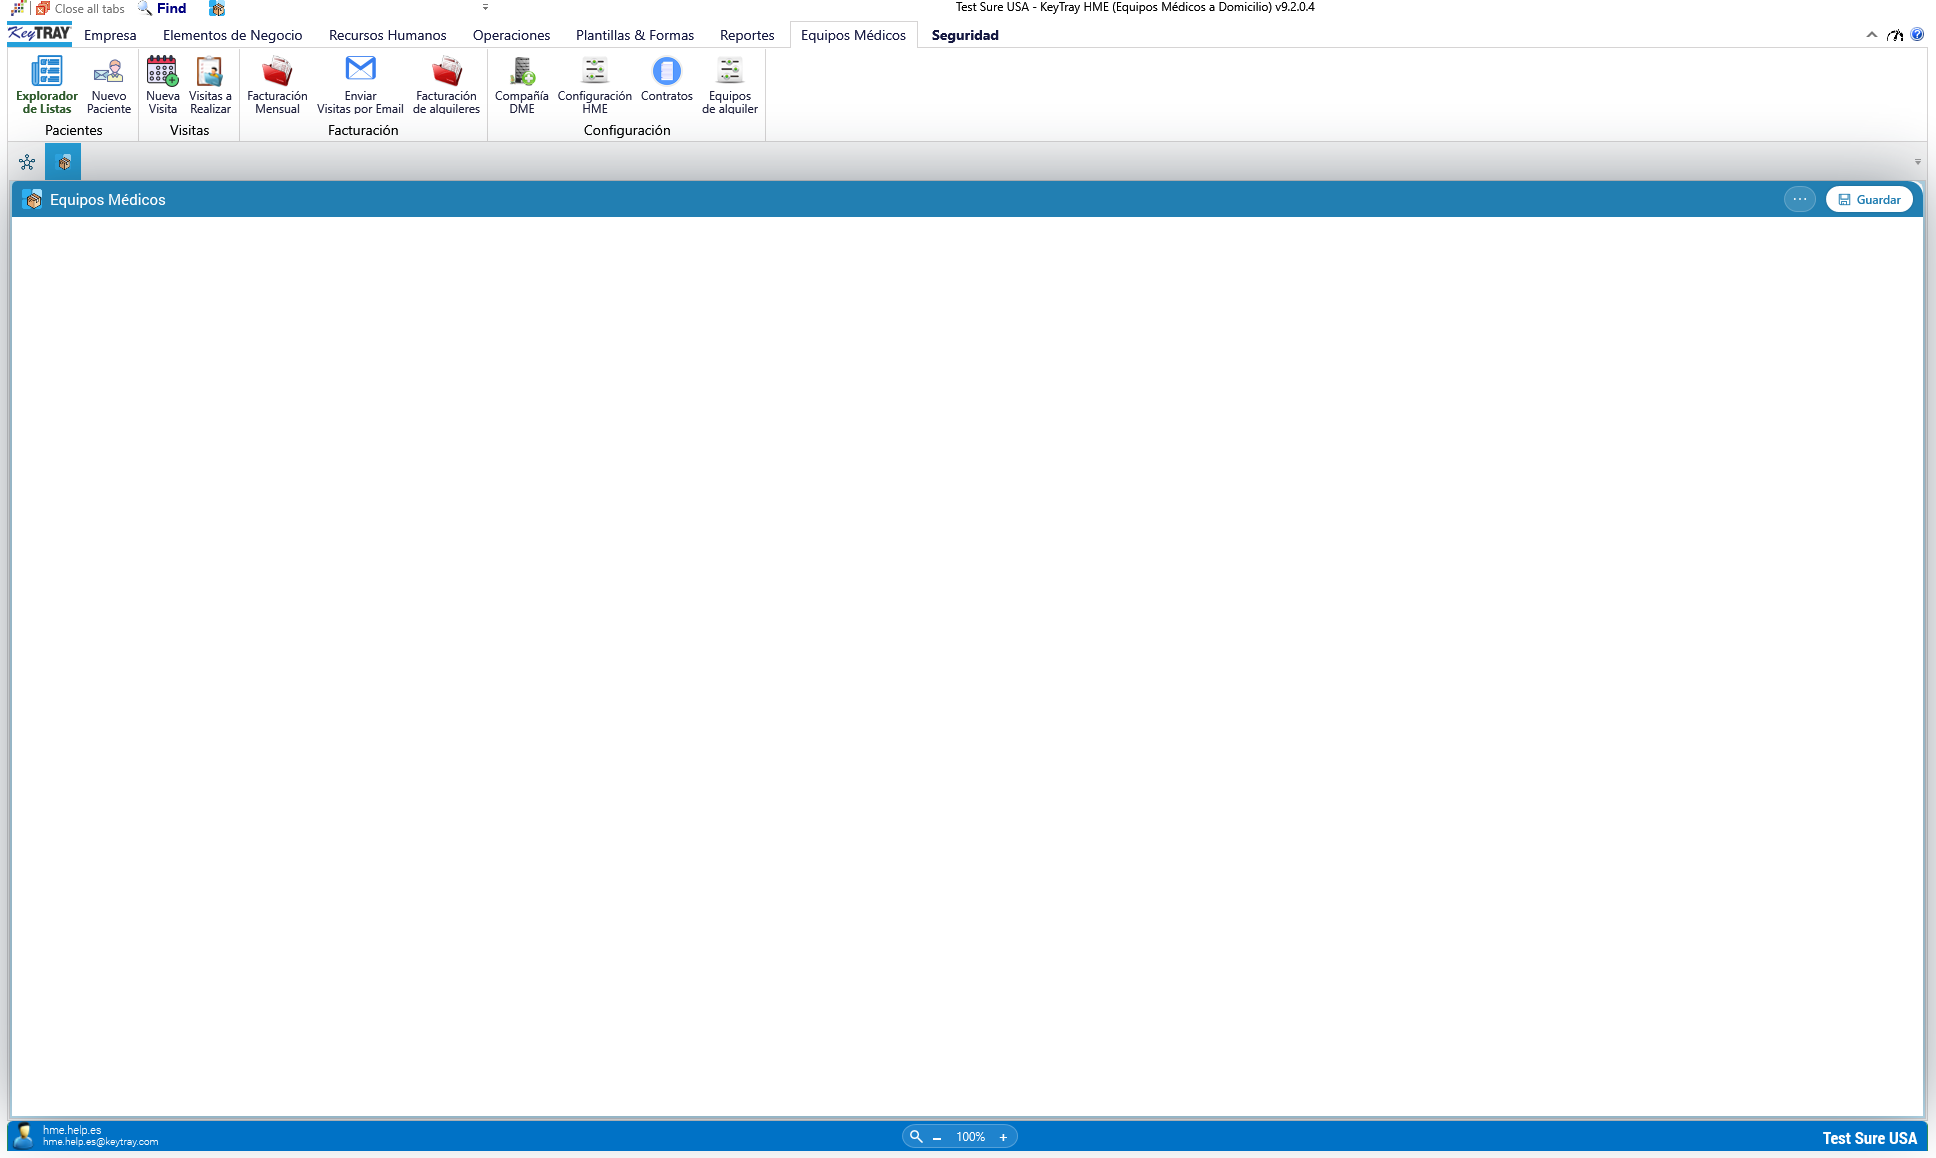Open Facturación de alquileres

(446, 85)
